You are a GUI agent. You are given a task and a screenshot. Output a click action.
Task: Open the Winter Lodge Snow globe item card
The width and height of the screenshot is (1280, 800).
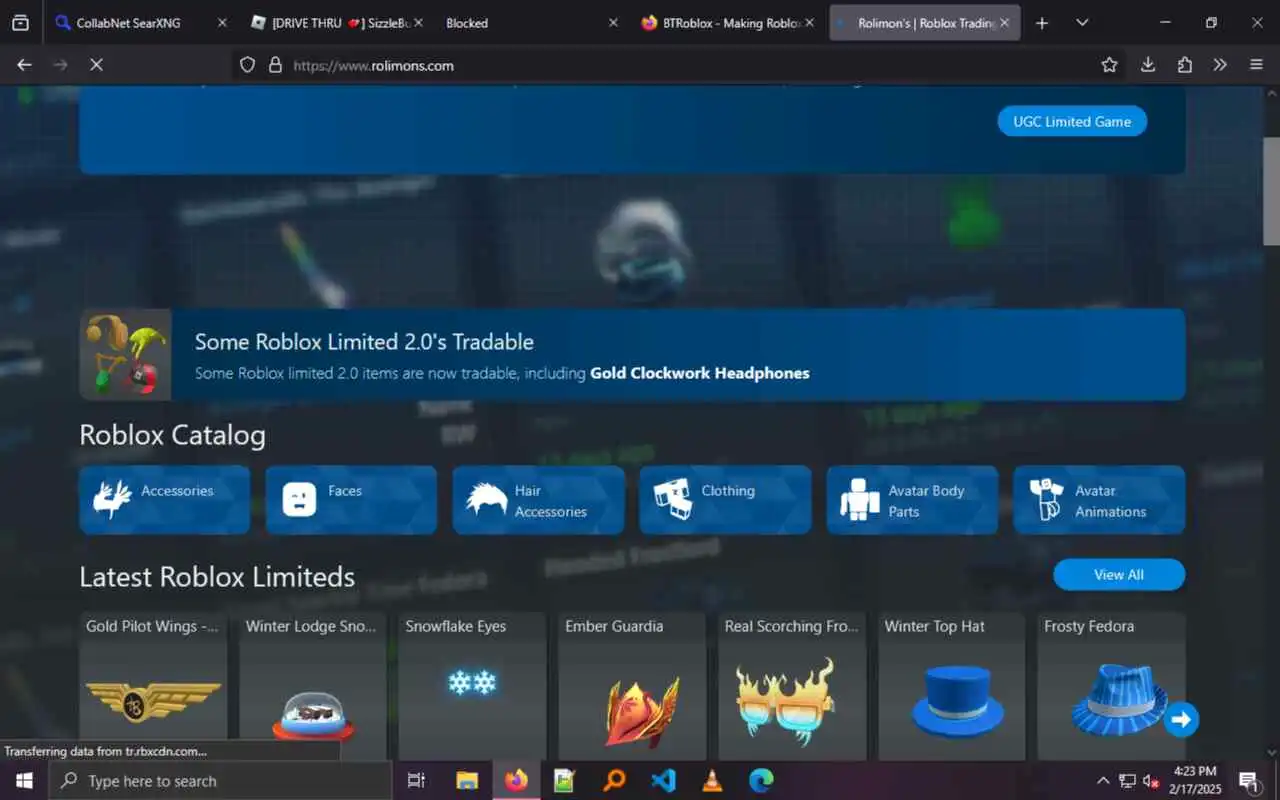(312, 687)
